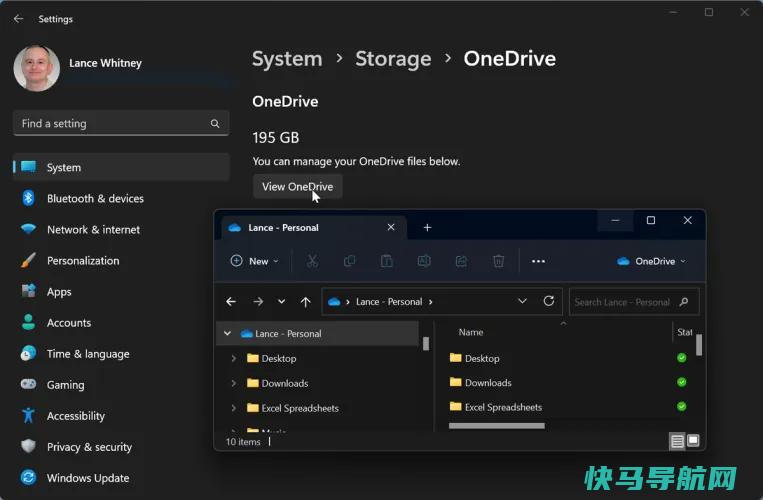Click the Cut scissors icon
This screenshot has height=500, width=763.
pyautogui.click(x=312, y=261)
